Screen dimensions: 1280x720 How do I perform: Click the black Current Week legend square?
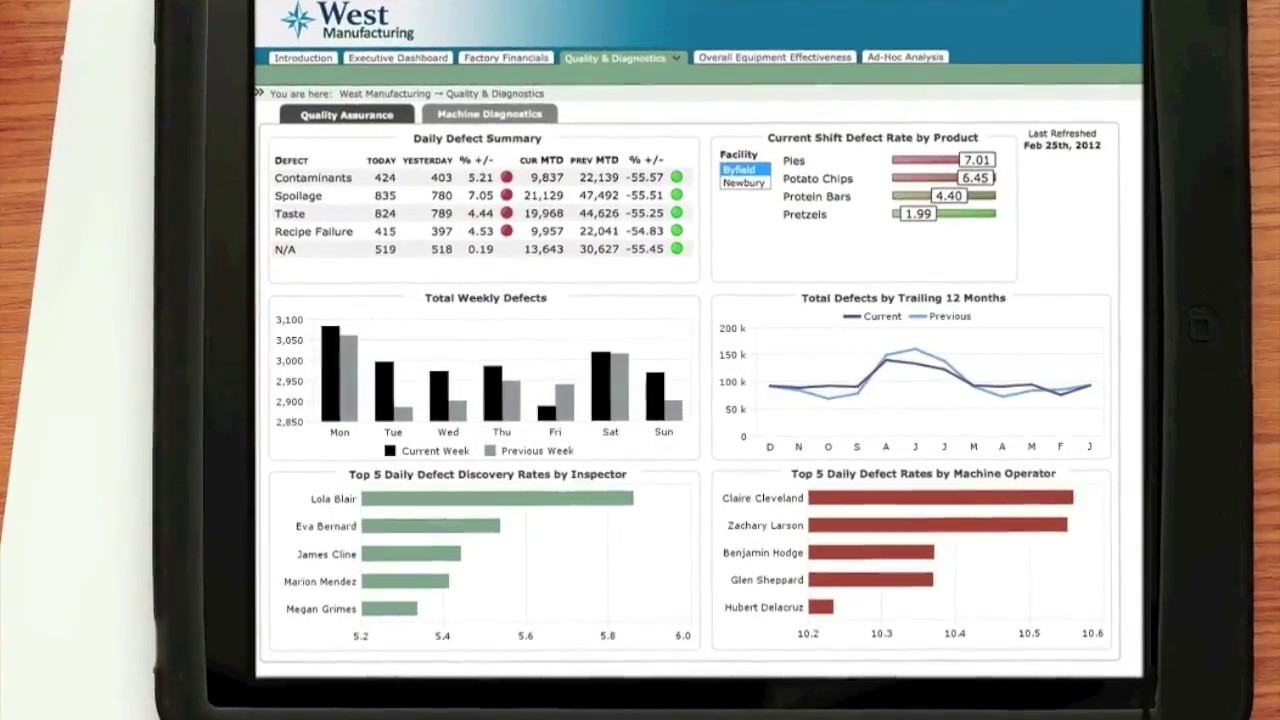click(390, 451)
